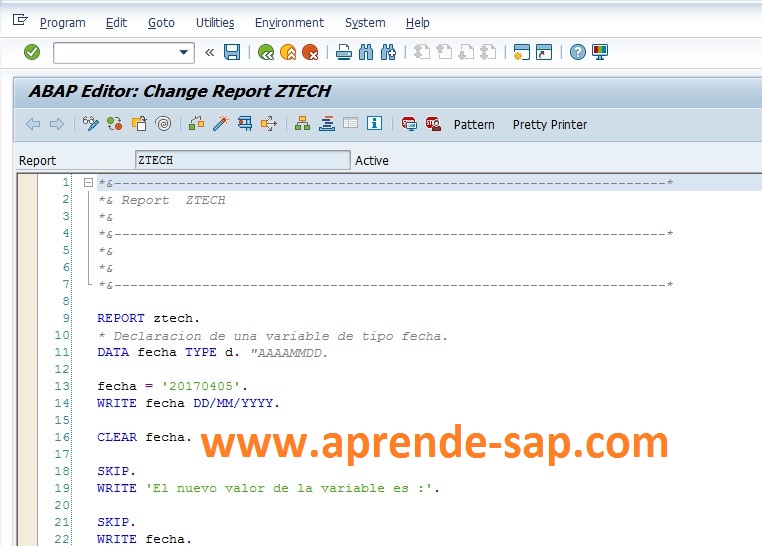Click line number 13 in the gutter

(x=62, y=386)
